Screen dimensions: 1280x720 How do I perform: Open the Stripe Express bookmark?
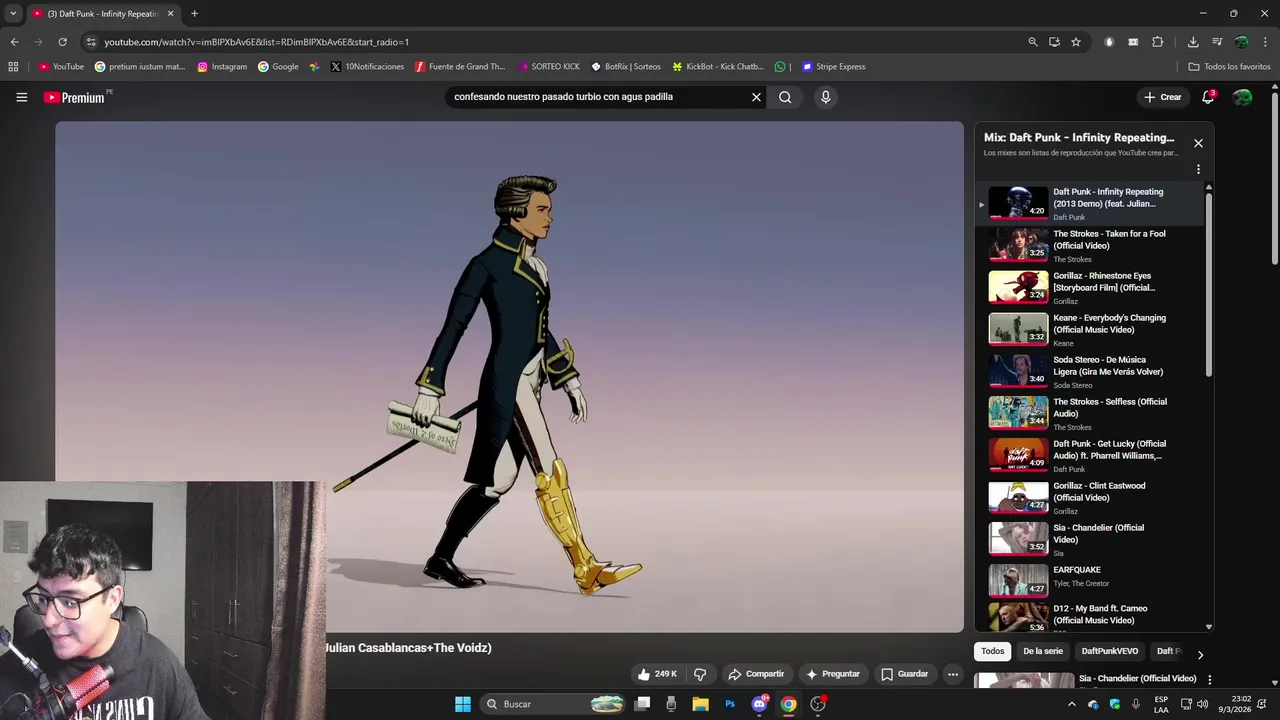(x=833, y=67)
